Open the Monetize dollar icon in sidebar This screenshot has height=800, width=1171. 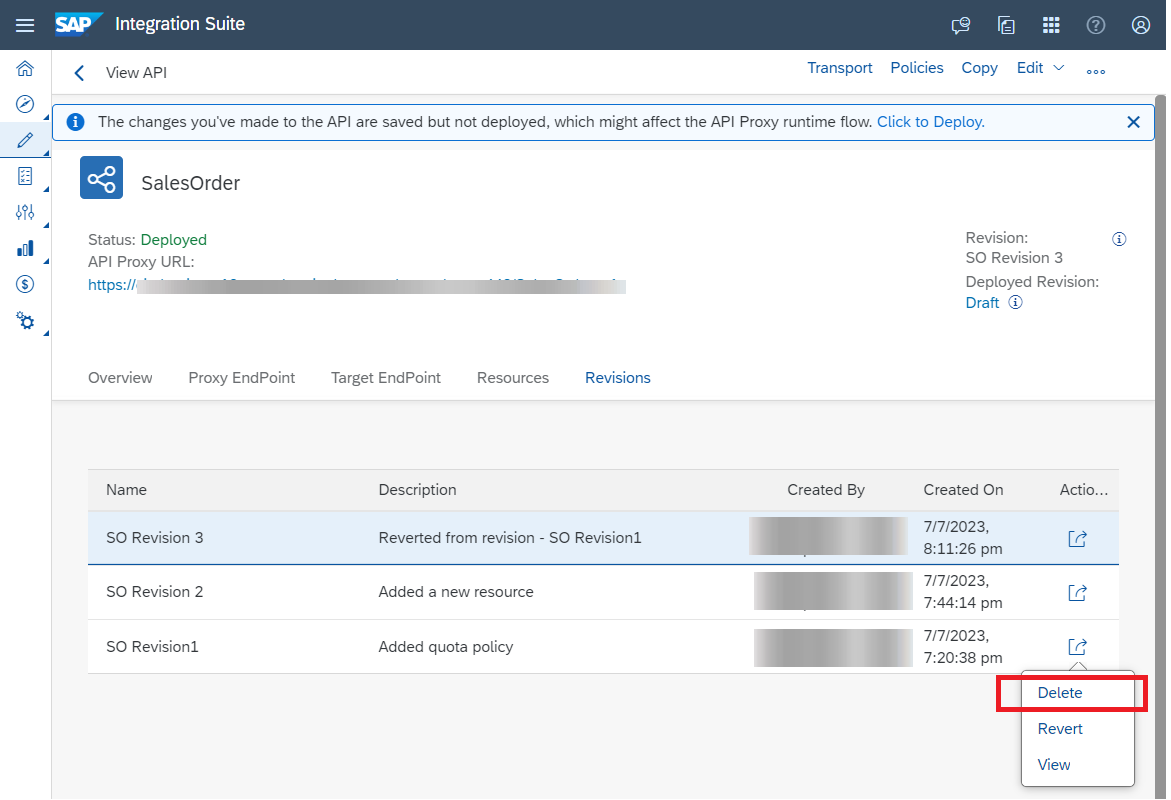click(25, 284)
